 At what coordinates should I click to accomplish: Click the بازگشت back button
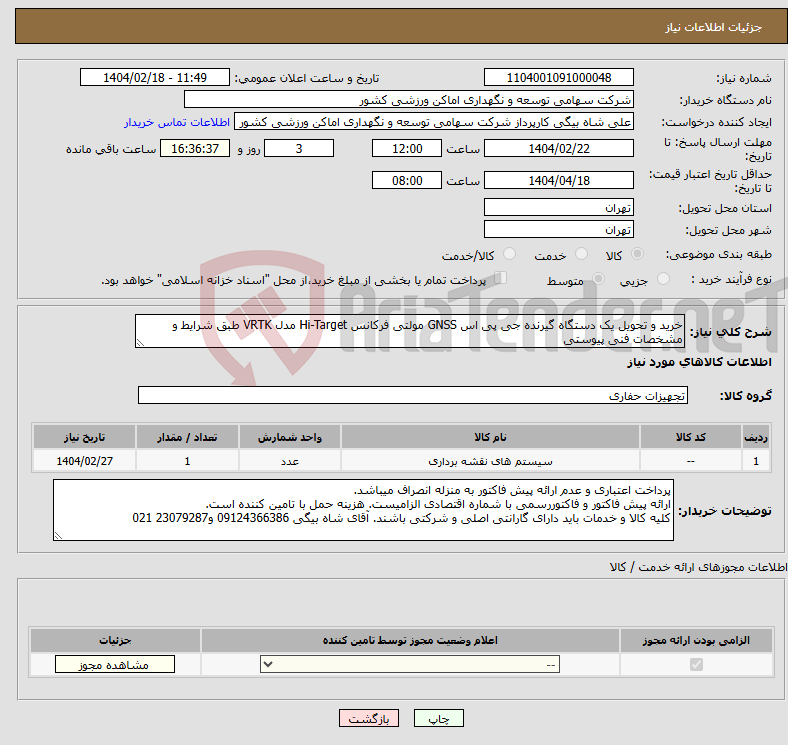369,718
